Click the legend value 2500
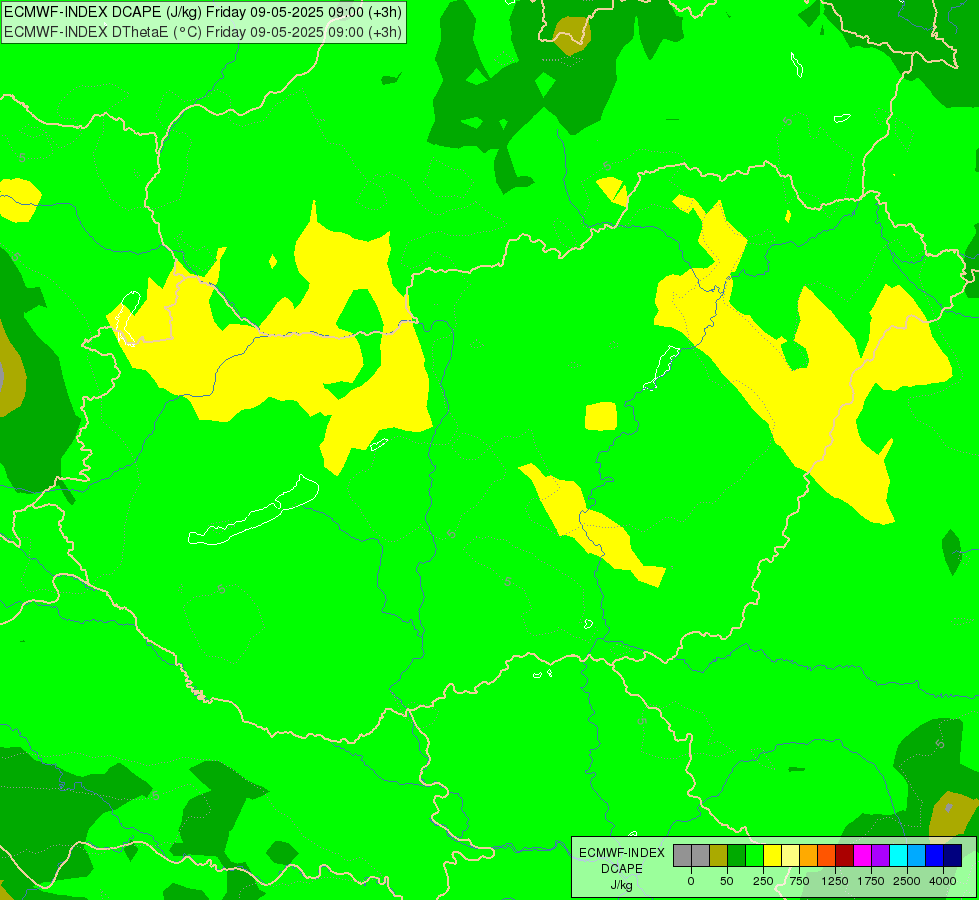979x900 pixels. point(907,881)
